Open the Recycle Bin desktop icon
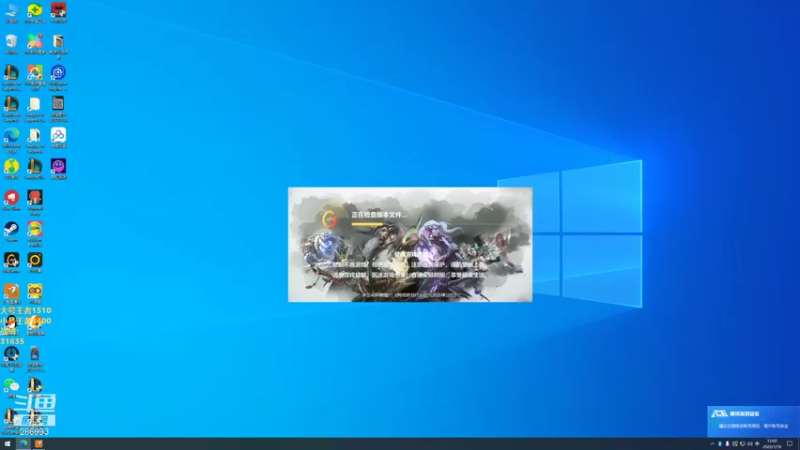The width and height of the screenshot is (800, 450). click(11, 43)
